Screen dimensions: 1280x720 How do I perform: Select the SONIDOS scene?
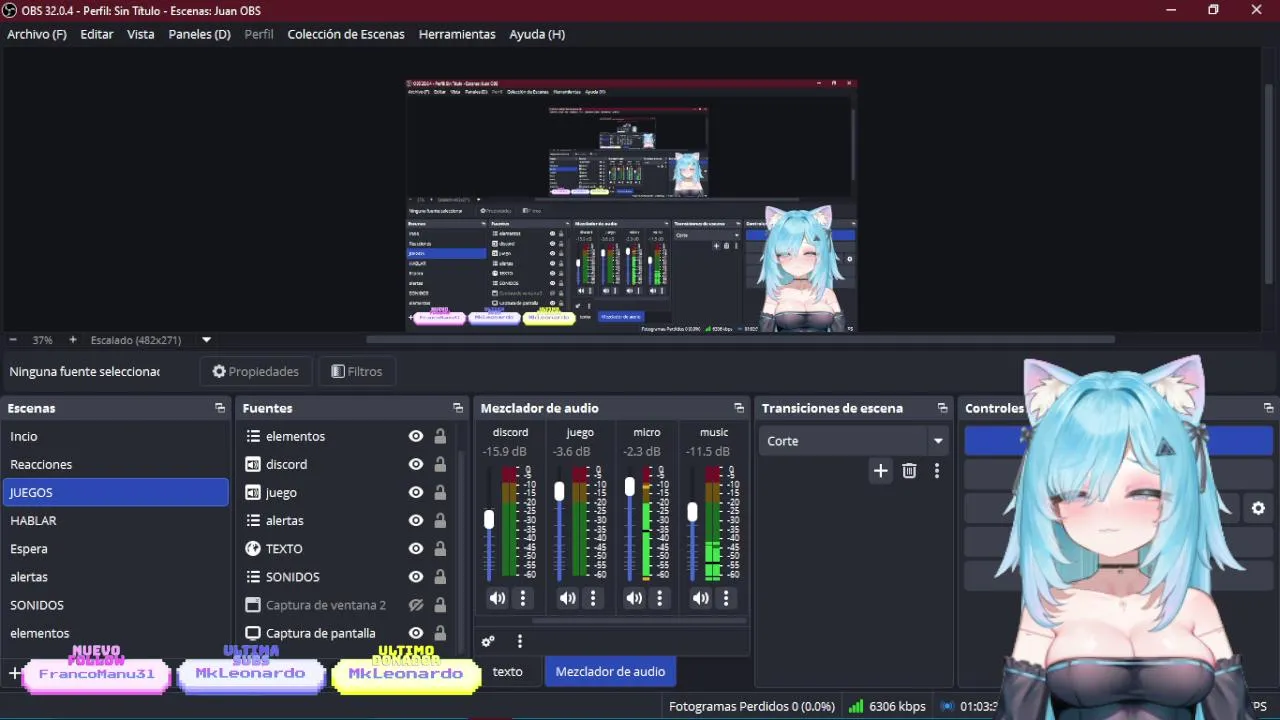coord(116,605)
